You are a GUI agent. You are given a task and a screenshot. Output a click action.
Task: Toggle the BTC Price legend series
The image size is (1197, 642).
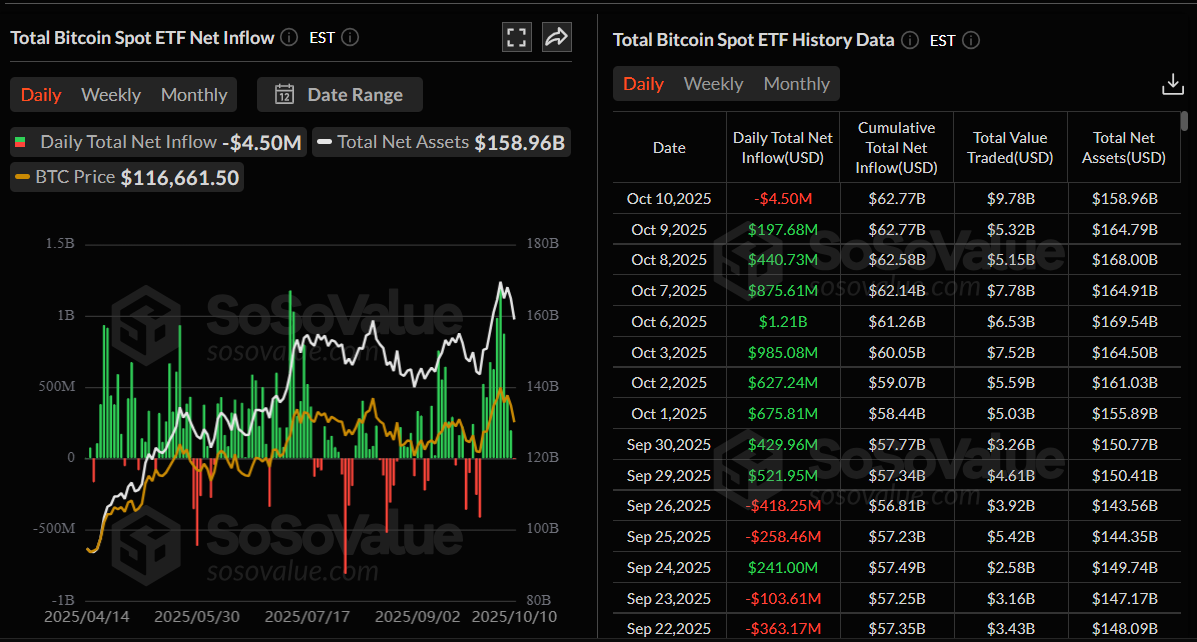tap(126, 178)
